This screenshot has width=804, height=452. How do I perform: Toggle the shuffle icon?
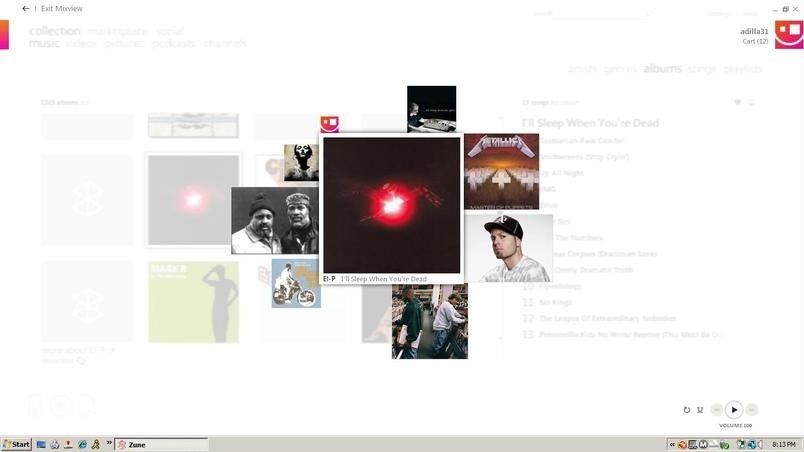coord(700,410)
